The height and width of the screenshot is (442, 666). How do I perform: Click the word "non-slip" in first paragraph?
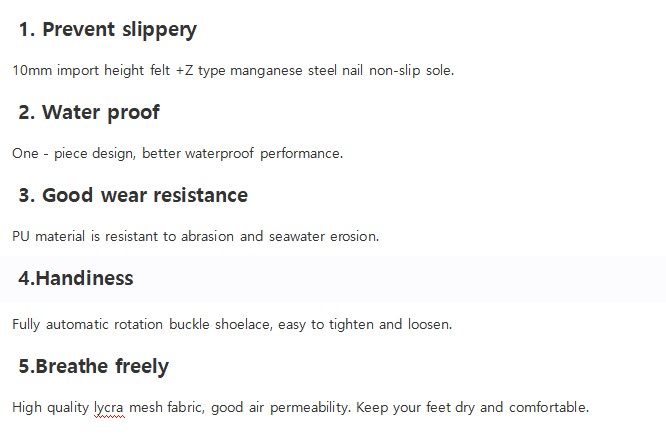coord(392,71)
